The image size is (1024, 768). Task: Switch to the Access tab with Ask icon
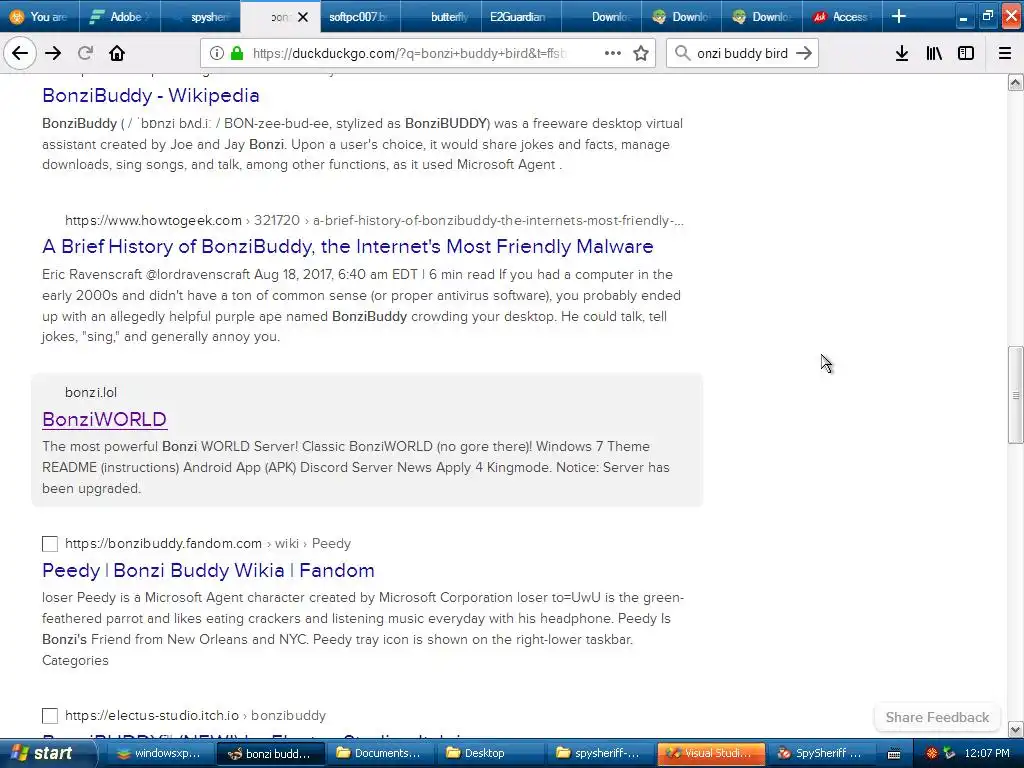tap(842, 17)
